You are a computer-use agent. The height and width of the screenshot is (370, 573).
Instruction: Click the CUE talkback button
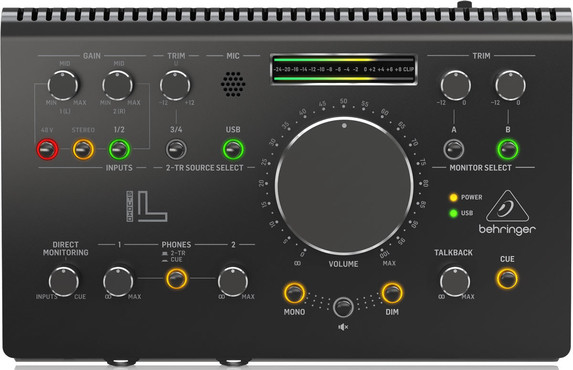(x=507, y=279)
